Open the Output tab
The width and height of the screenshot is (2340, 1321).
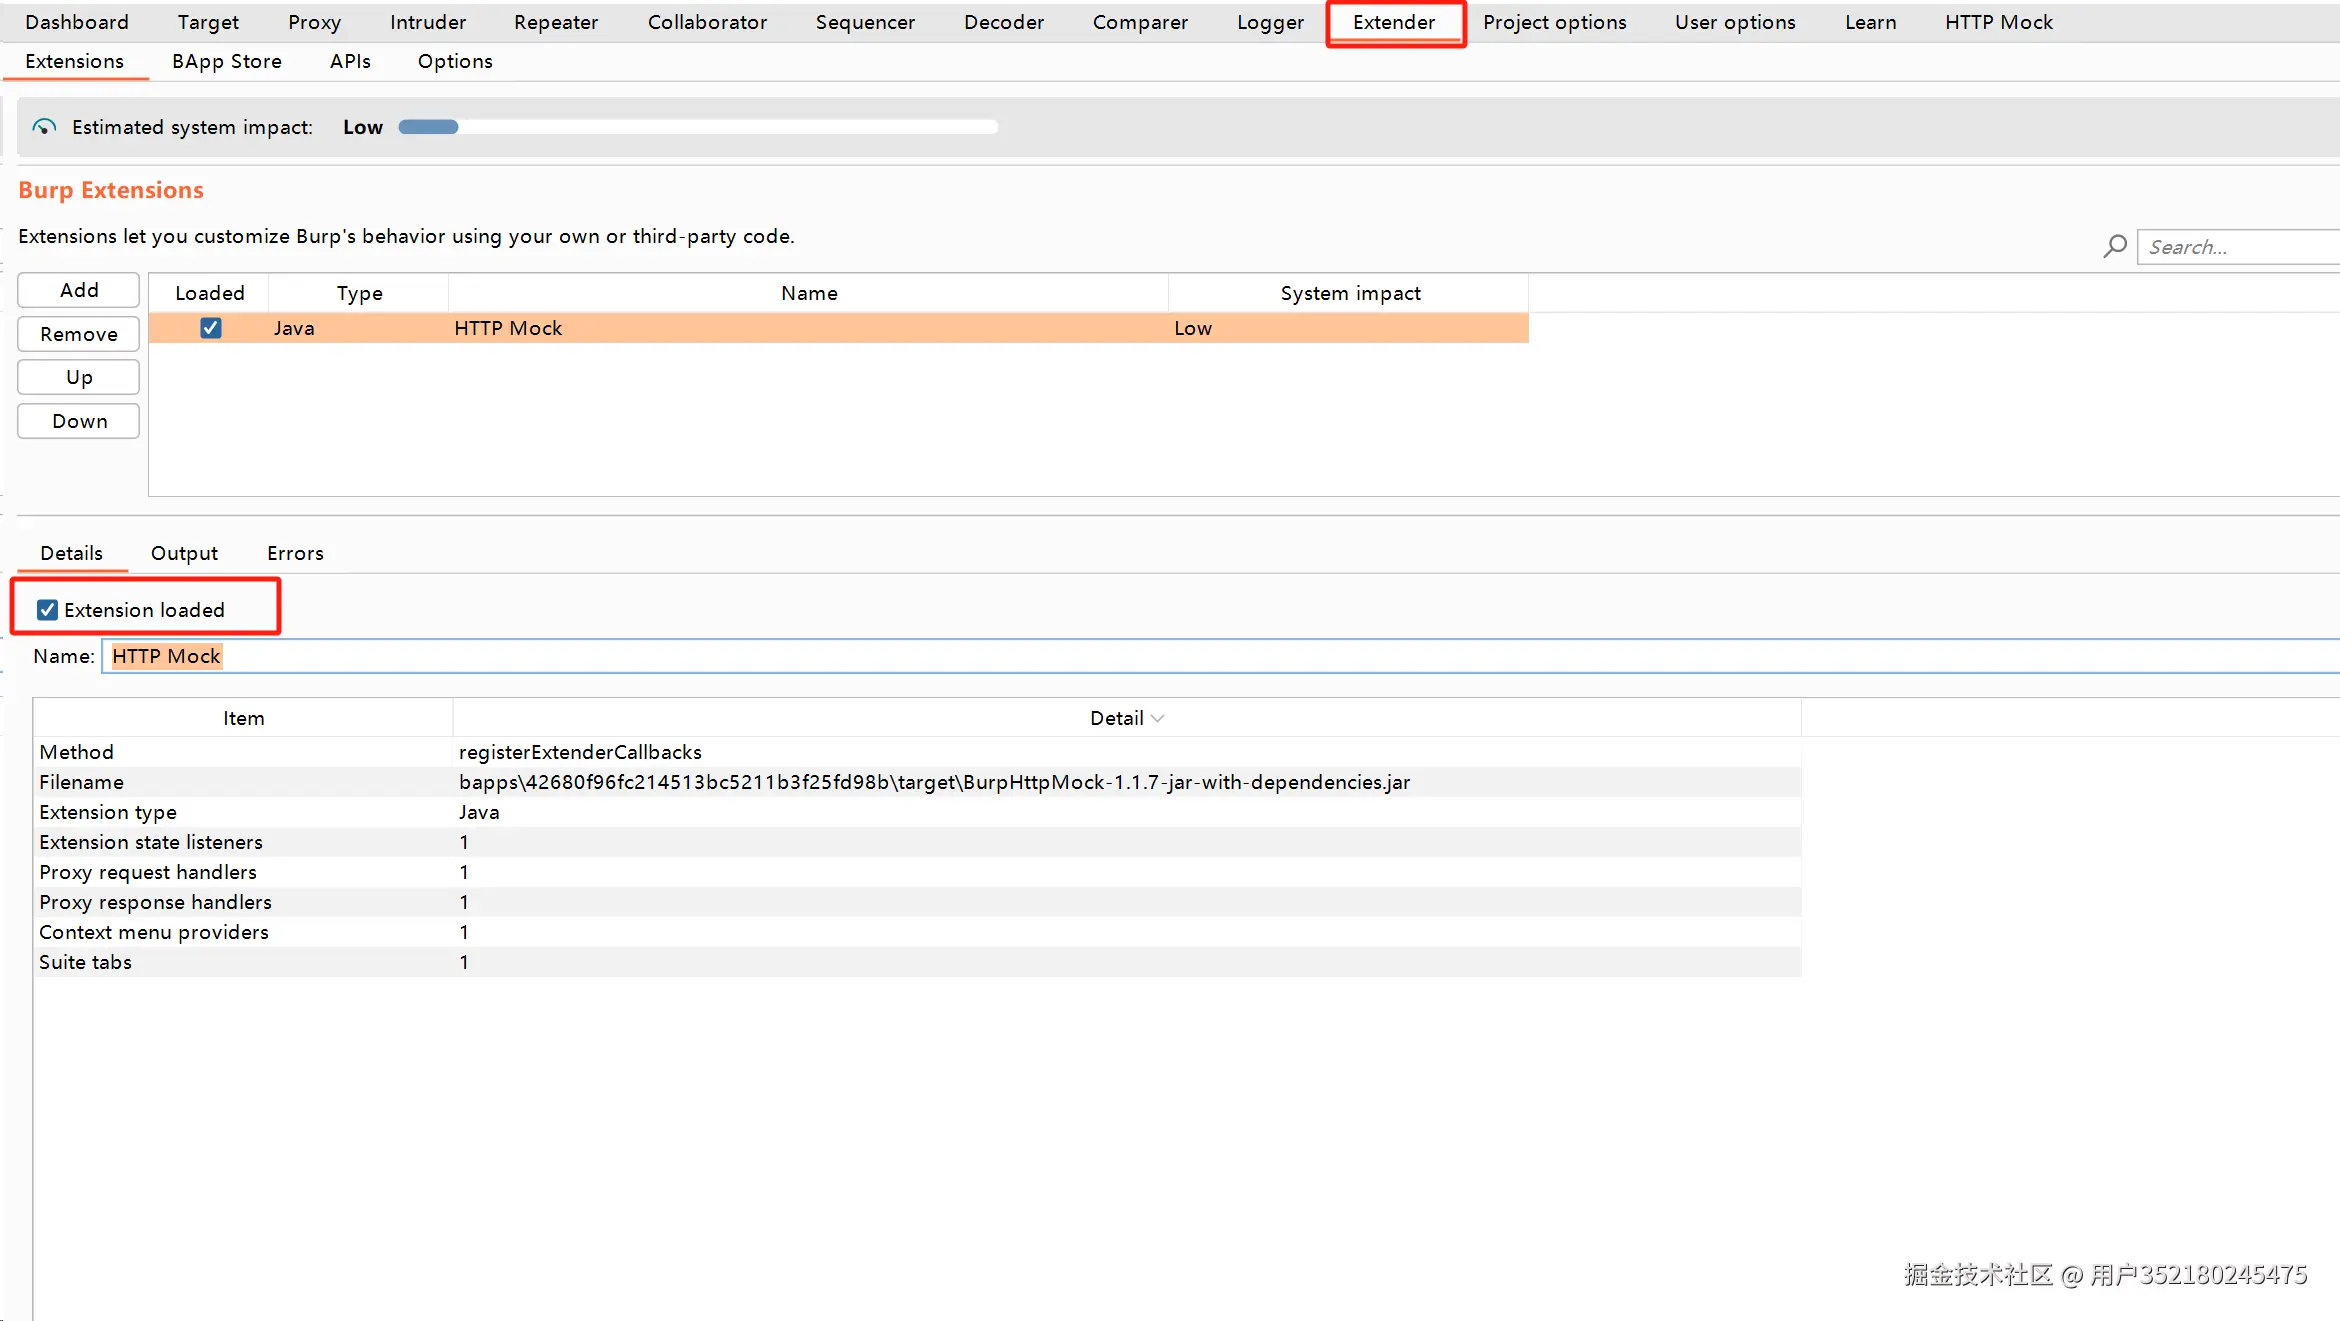[x=184, y=553]
